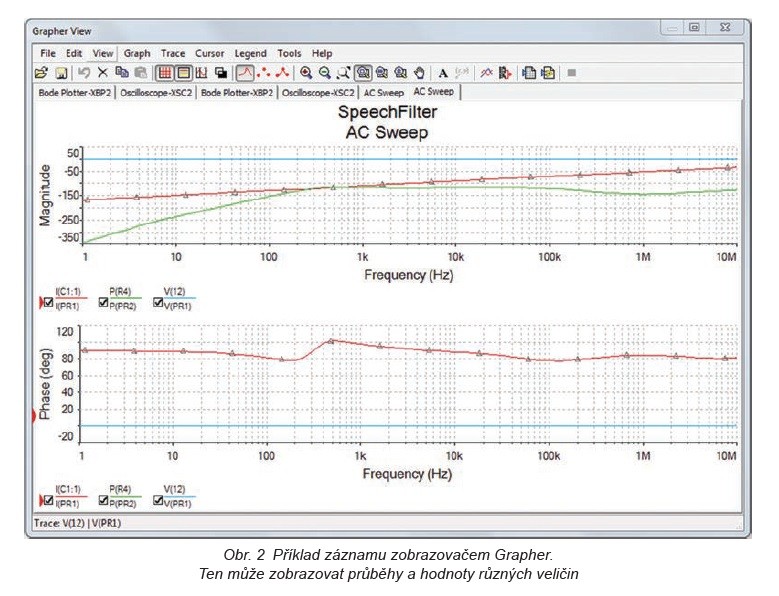This screenshot has width=779, height=596.
Task: Toggle I(C1:1) checkbox in Magnitude legend
Action: pyautogui.click(x=49, y=302)
